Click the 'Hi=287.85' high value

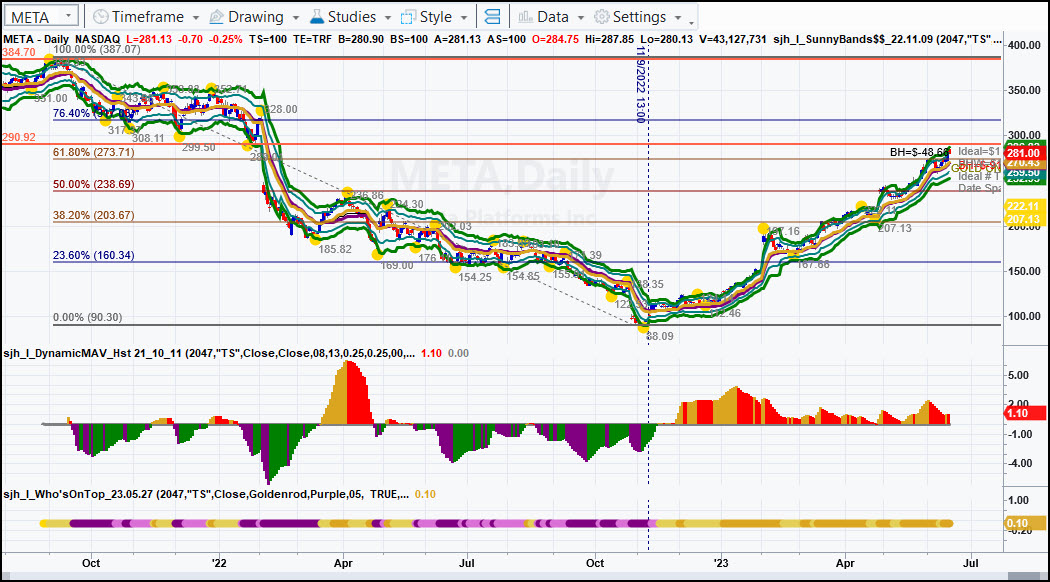pos(609,40)
